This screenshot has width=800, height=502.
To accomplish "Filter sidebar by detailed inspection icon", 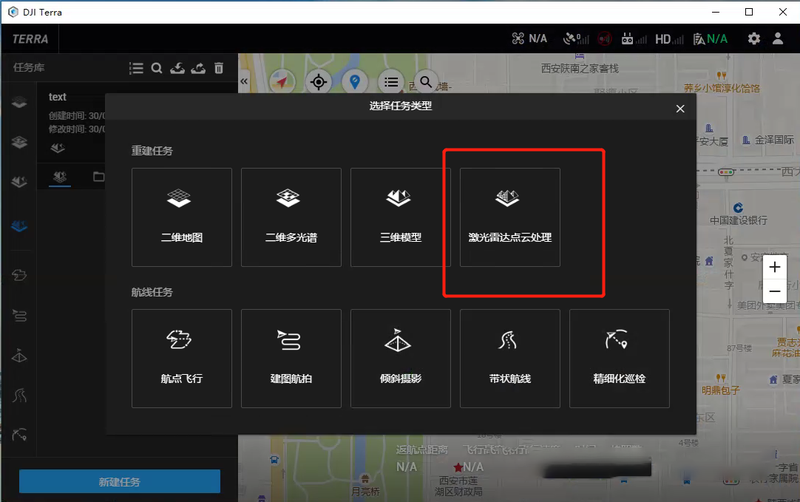I will [x=19, y=435].
